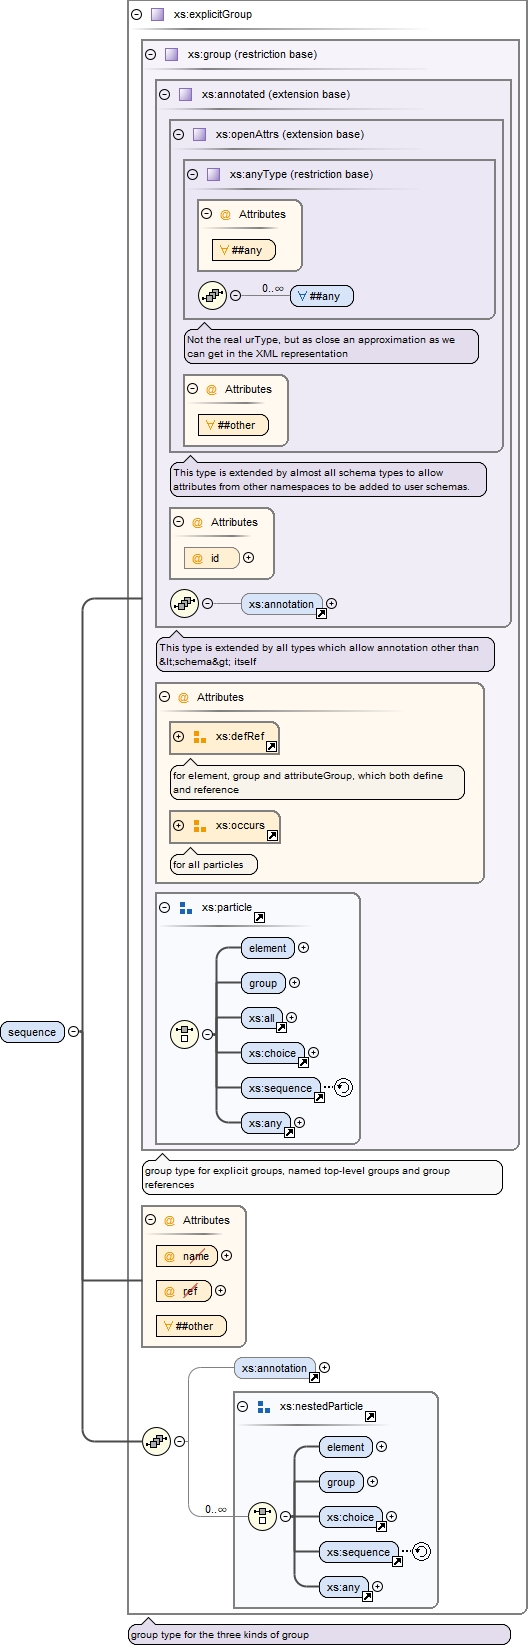Expand the xs:occurs attribute group
Image resolution: width=529 pixels, height=1648 pixels.
[x=179, y=826]
